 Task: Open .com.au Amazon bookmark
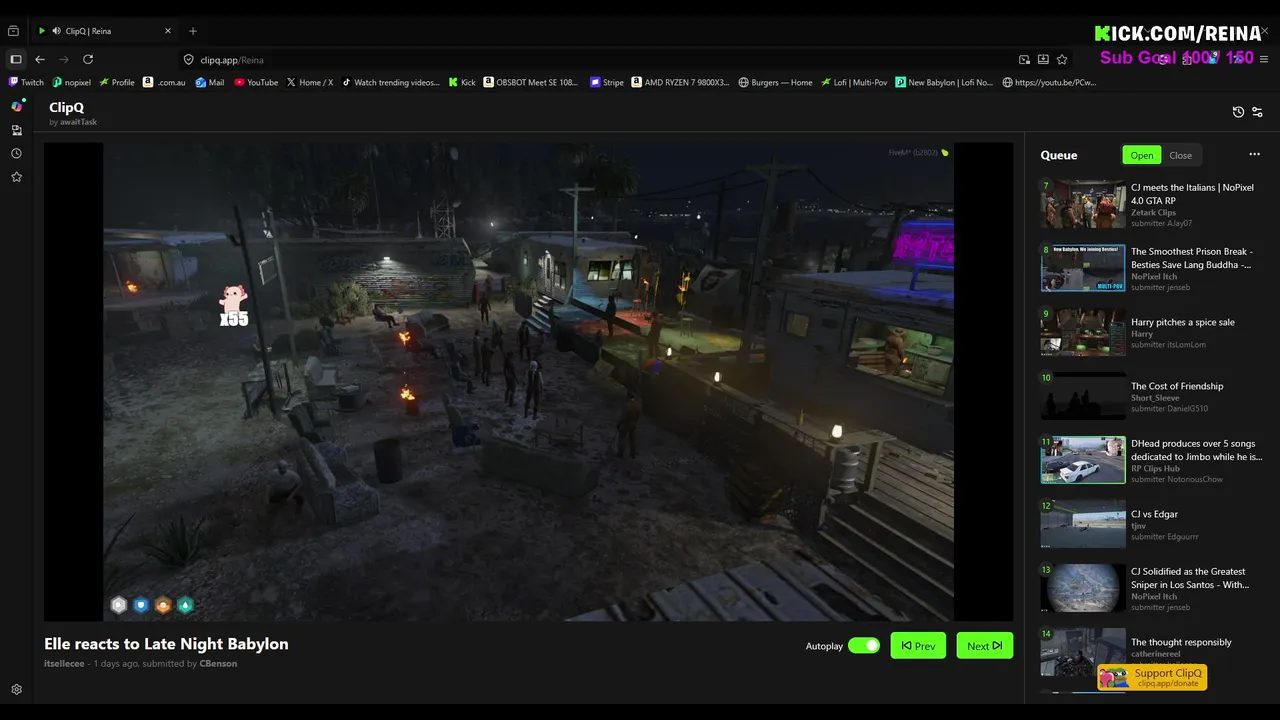[x=164, y=82]
